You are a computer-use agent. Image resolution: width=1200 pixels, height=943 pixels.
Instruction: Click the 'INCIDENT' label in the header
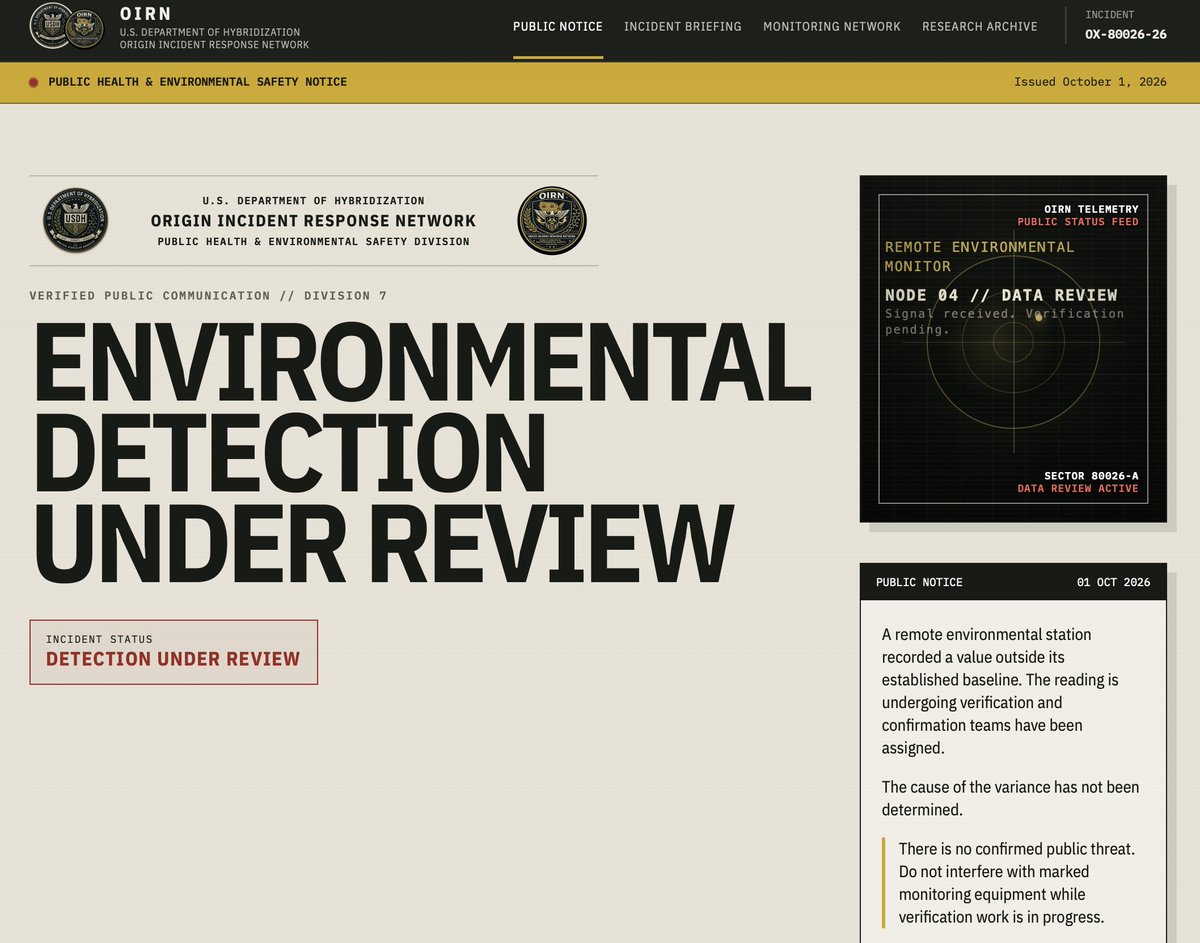tap(1109, 15)
